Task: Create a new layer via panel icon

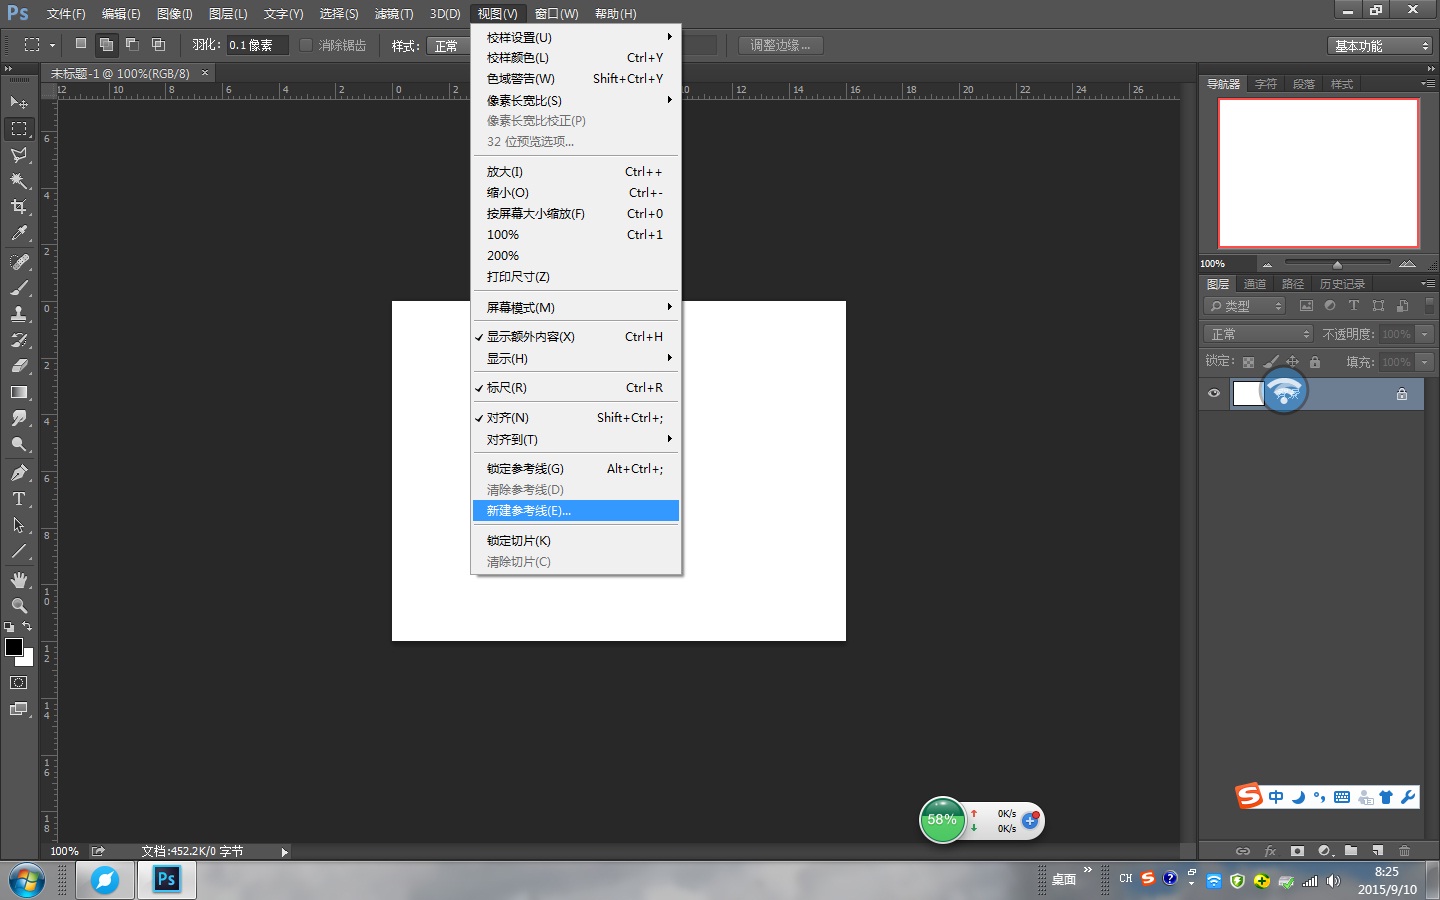Action: click(x=1378, y=851)
